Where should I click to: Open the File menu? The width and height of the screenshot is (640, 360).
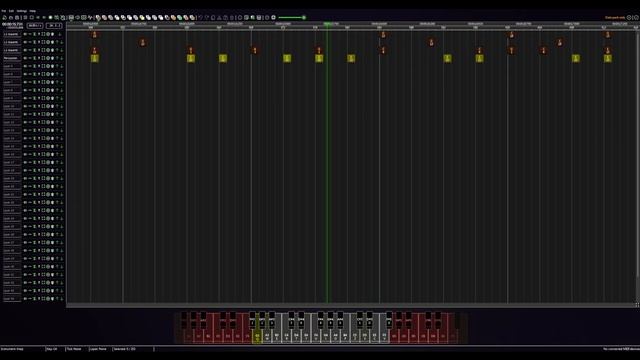tap(4, 11)
